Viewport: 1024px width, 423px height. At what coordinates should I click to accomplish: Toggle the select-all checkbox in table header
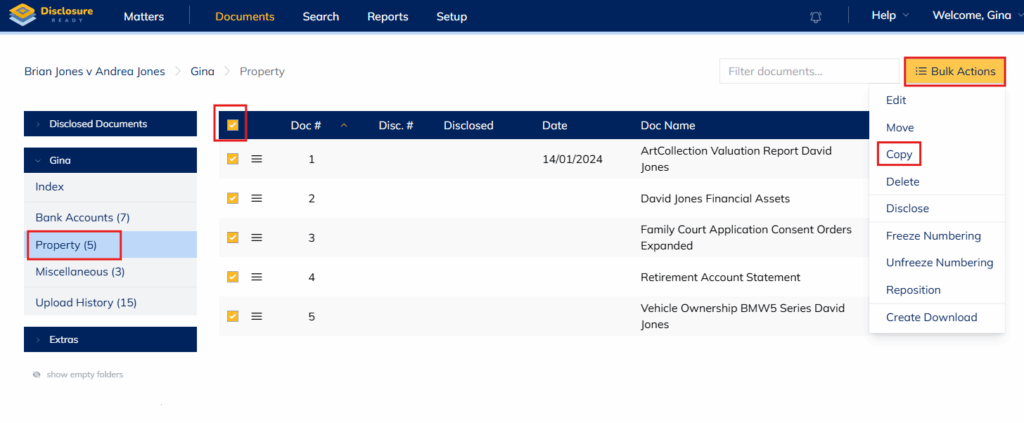tap(233, 126)
